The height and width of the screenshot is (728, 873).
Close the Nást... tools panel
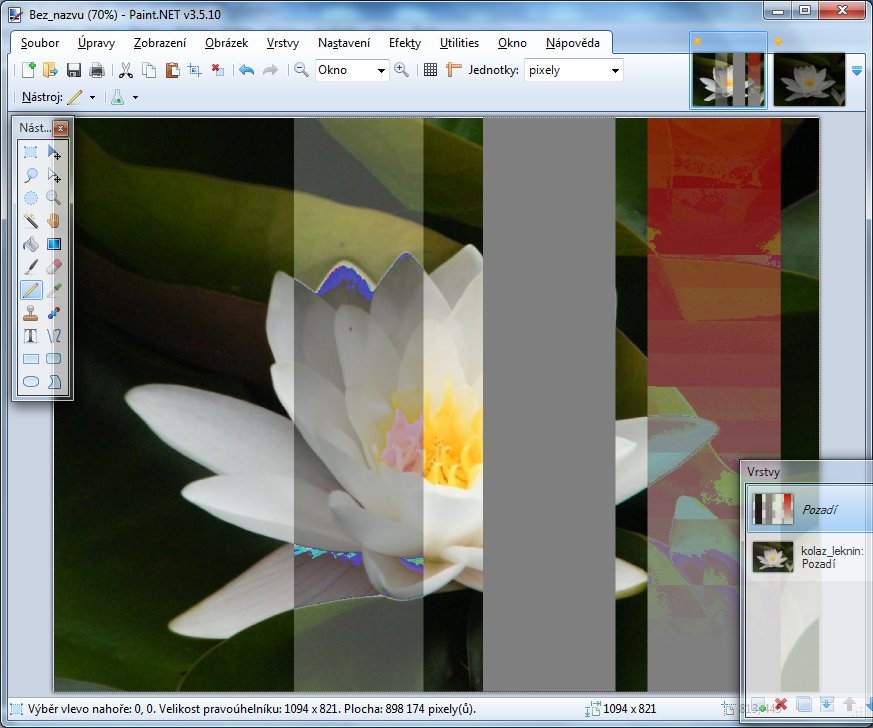61,129
